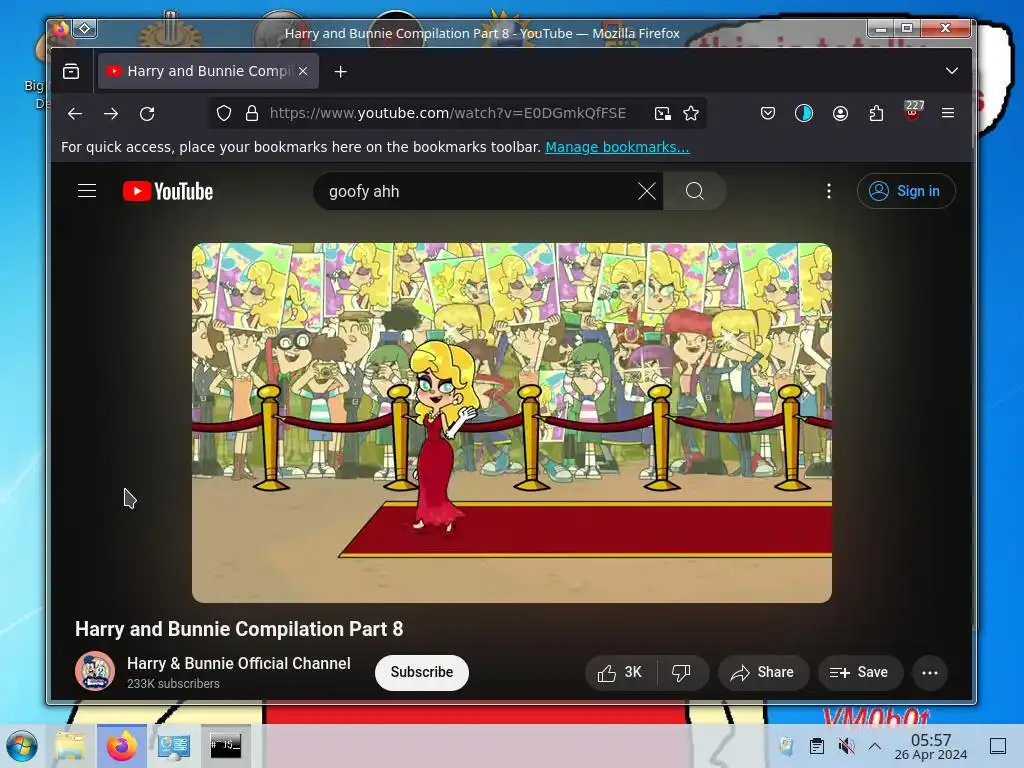
Task: Open the sticky-note tray icon
Action: point(786,746)
